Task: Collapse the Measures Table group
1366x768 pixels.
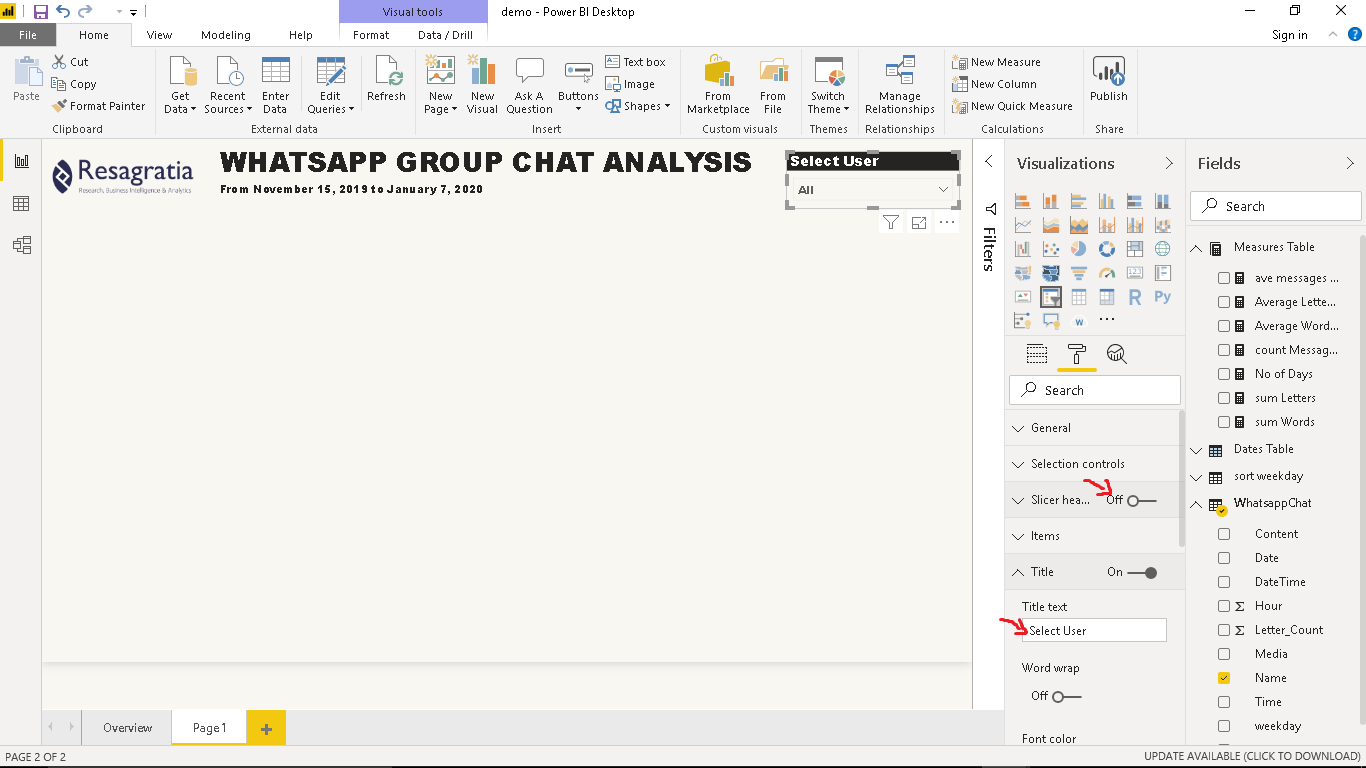Action: [x=1196, y=248]
